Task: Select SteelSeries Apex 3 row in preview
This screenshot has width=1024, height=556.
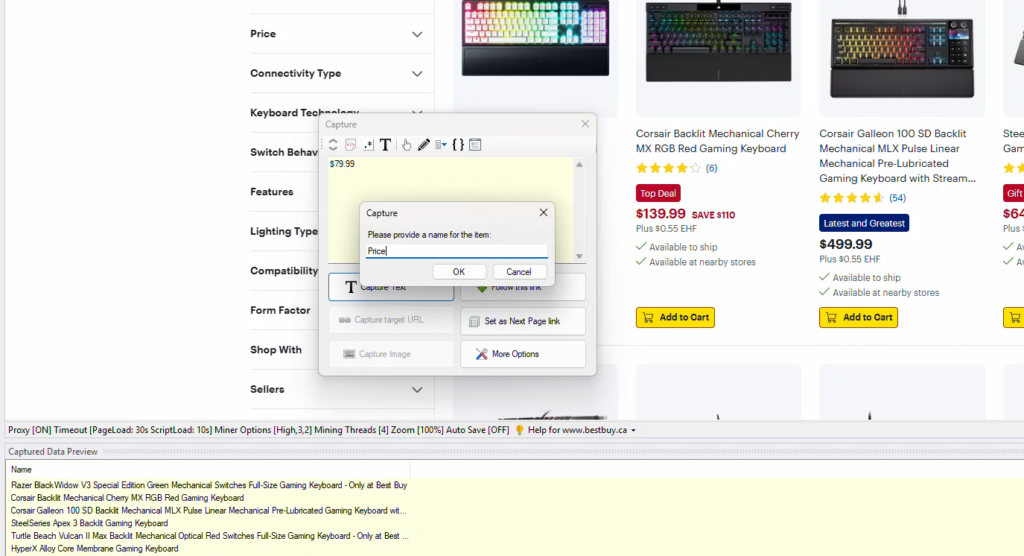Action: tap(89, 523)
